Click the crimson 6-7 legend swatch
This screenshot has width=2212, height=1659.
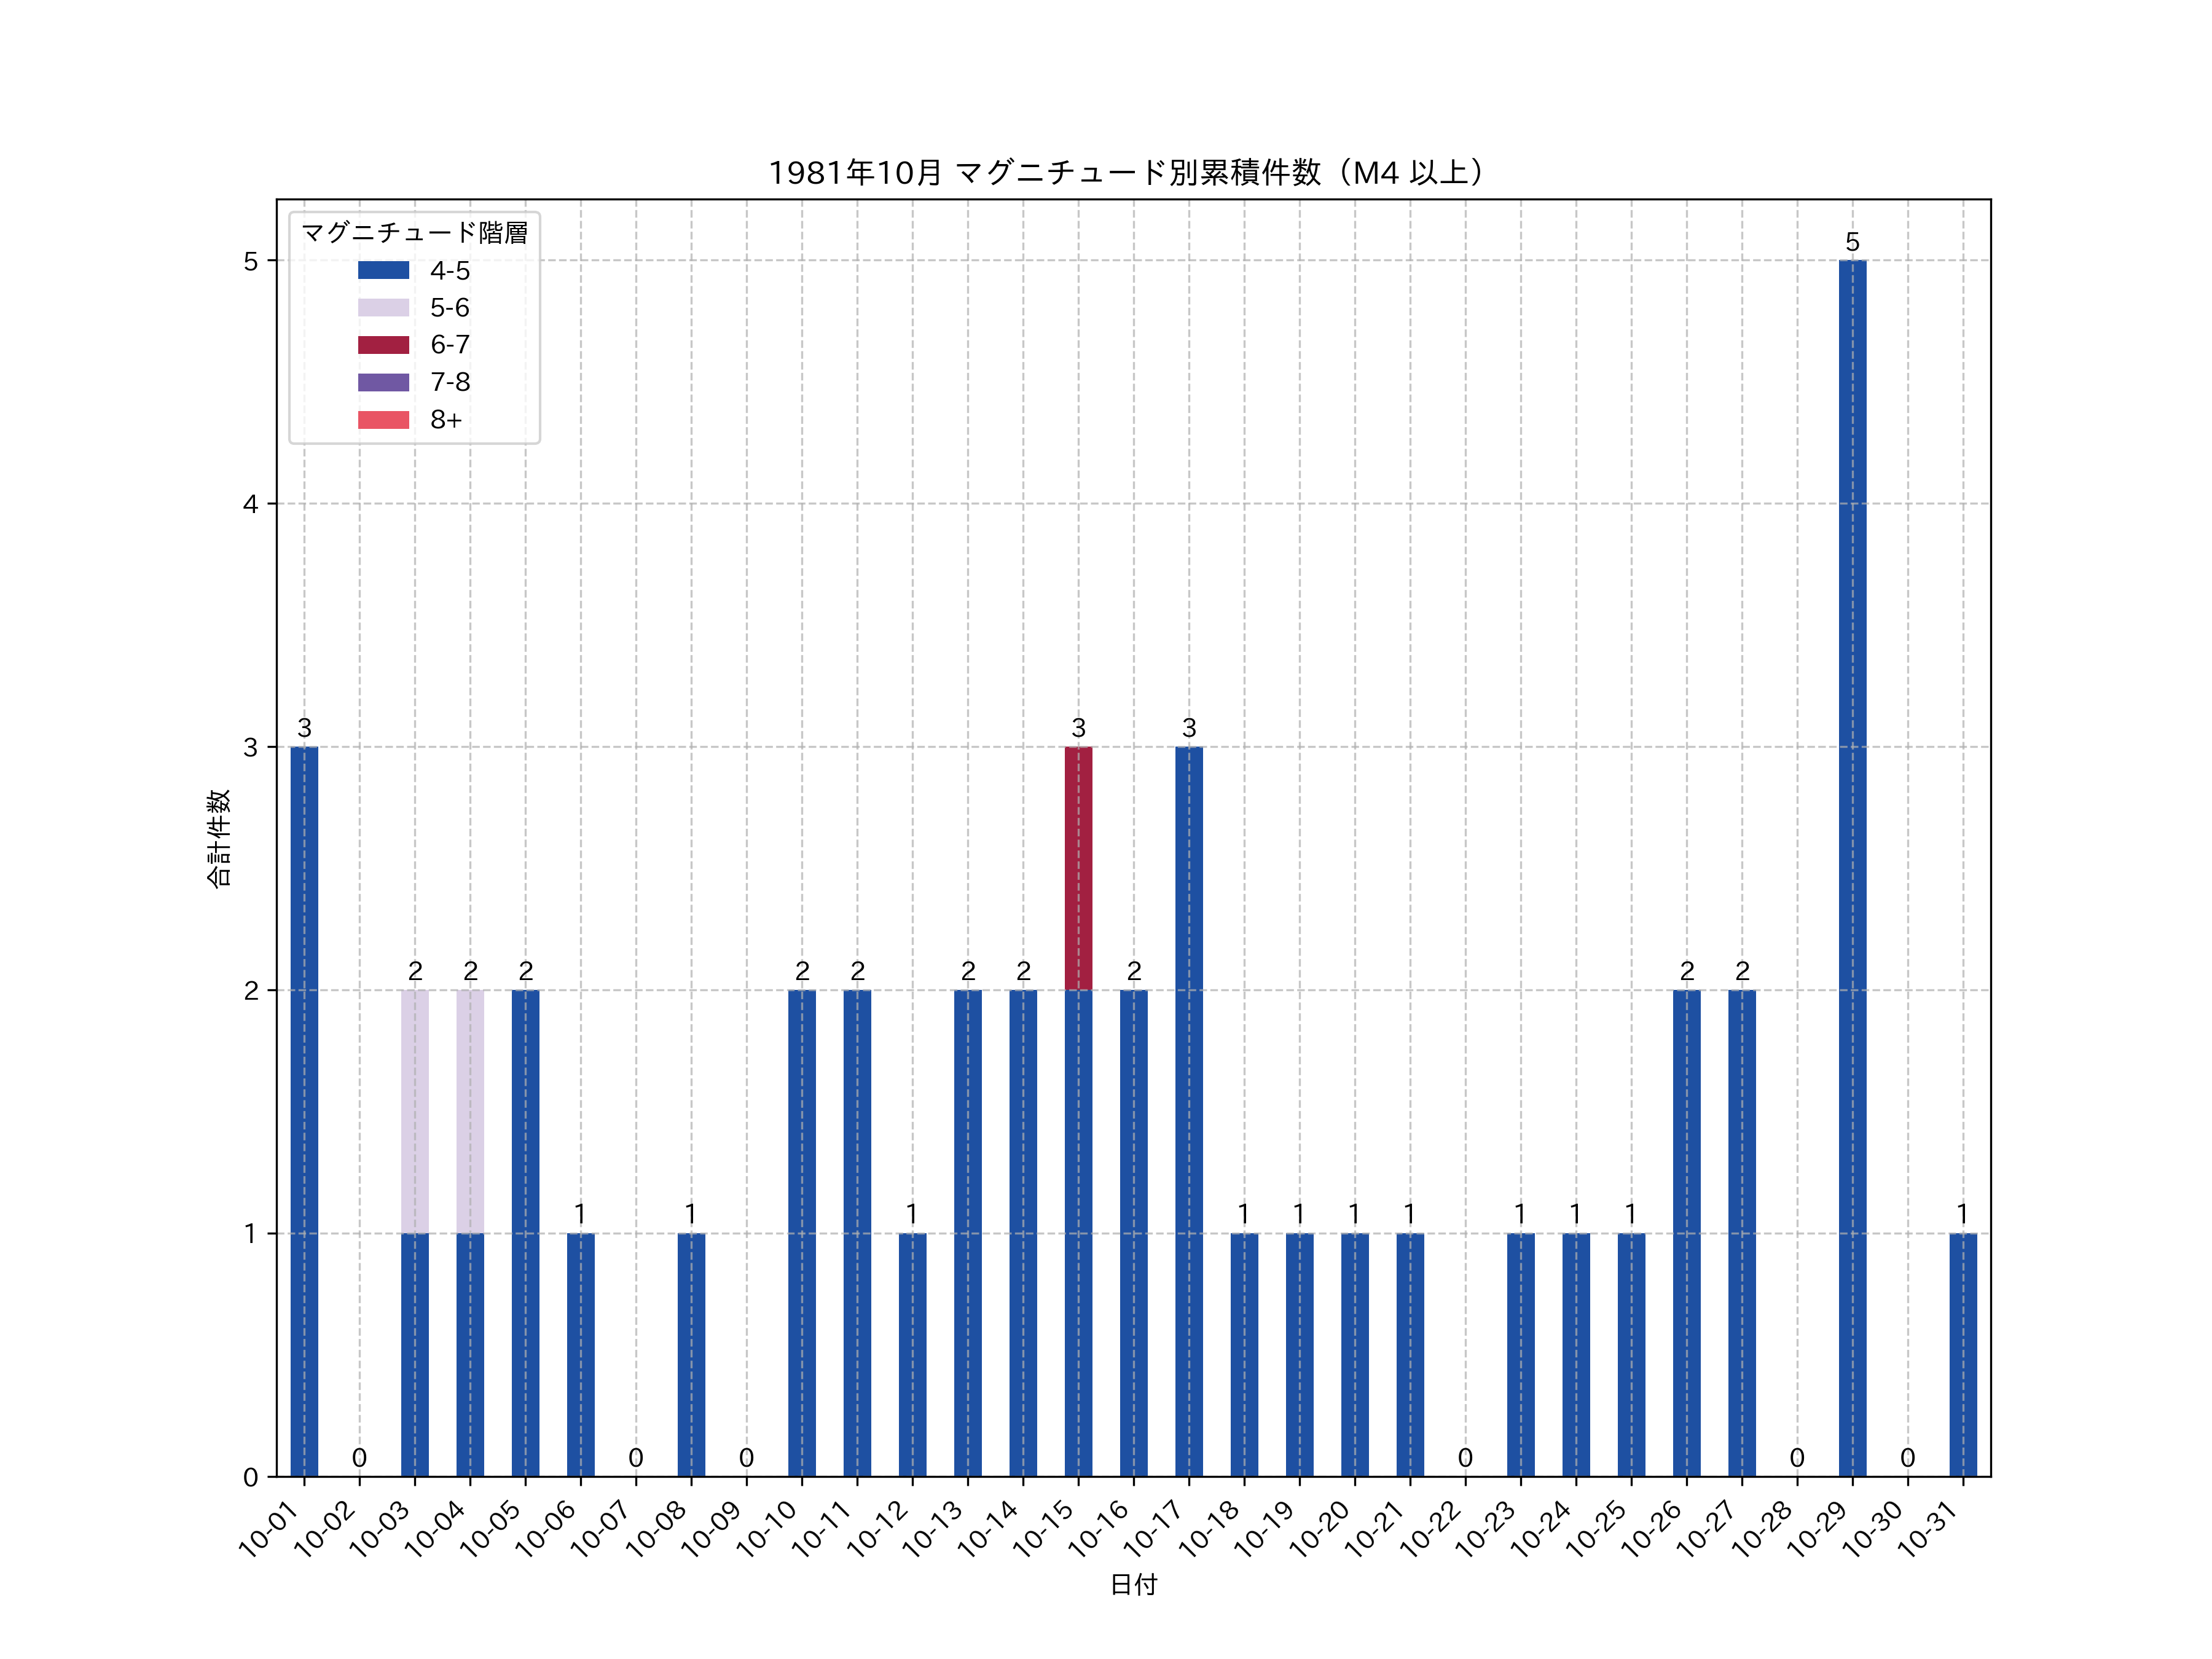coord(383,345)
